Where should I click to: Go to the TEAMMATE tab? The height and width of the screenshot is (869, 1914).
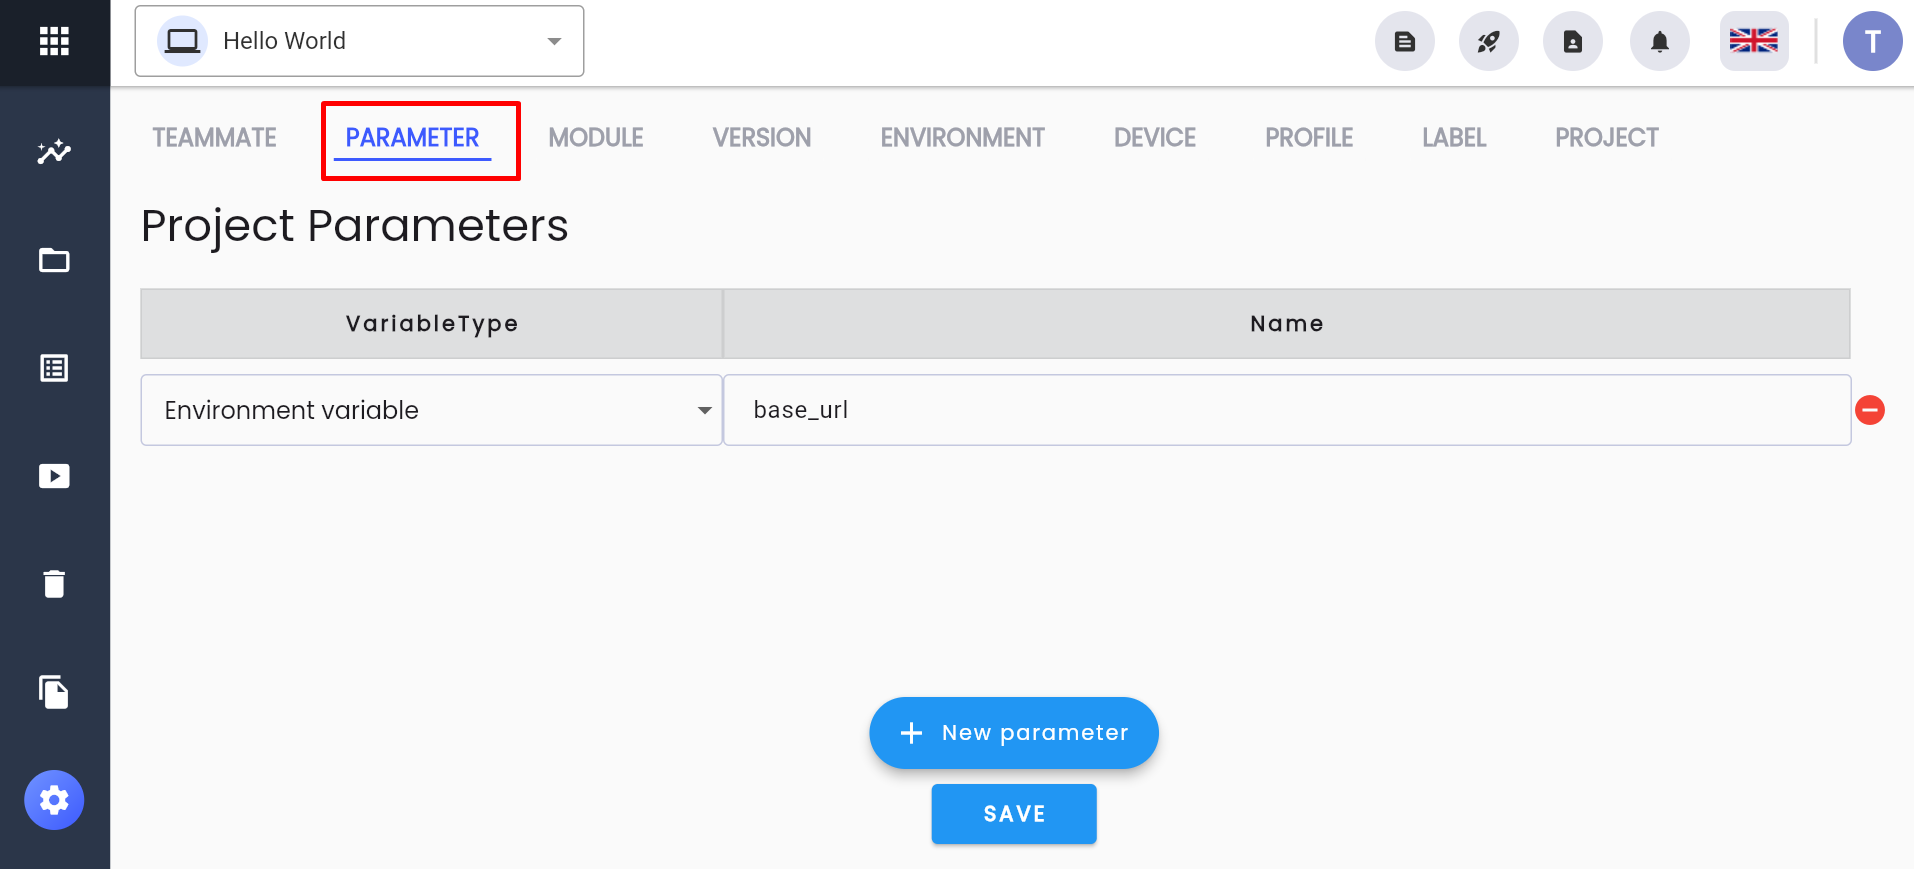[x=214, y=138]
